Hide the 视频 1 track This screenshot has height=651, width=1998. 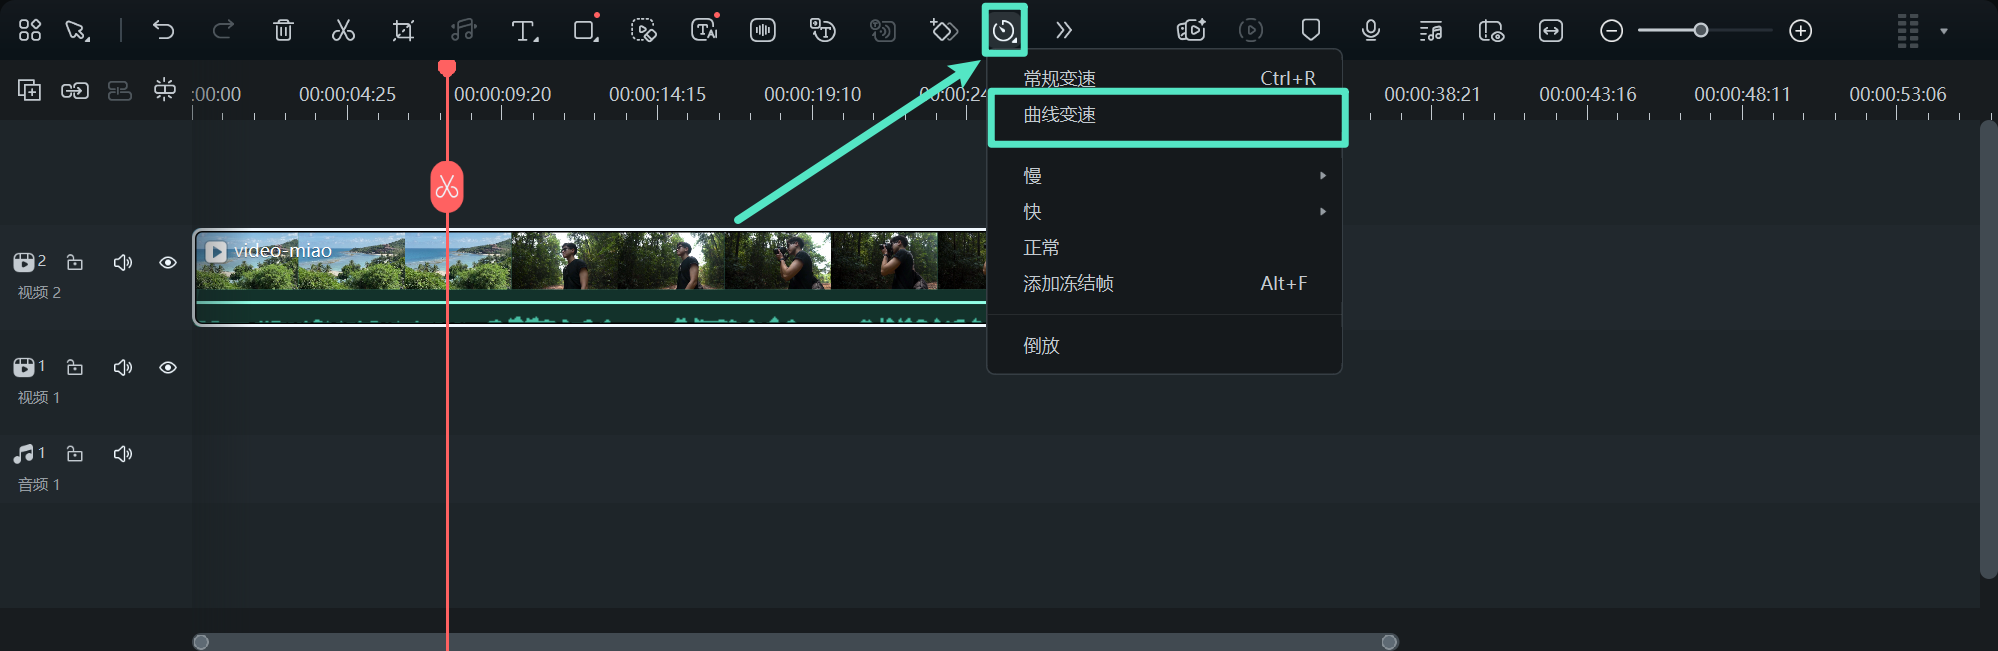point(168,367)
